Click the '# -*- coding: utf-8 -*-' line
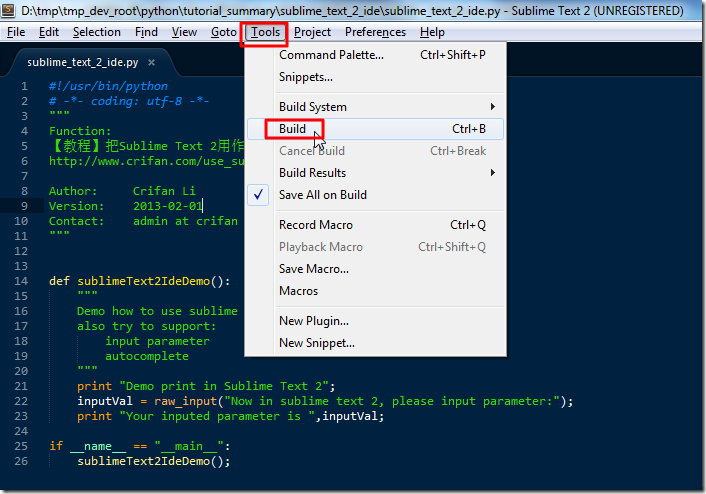706x494 pixels. pos(129,101)
